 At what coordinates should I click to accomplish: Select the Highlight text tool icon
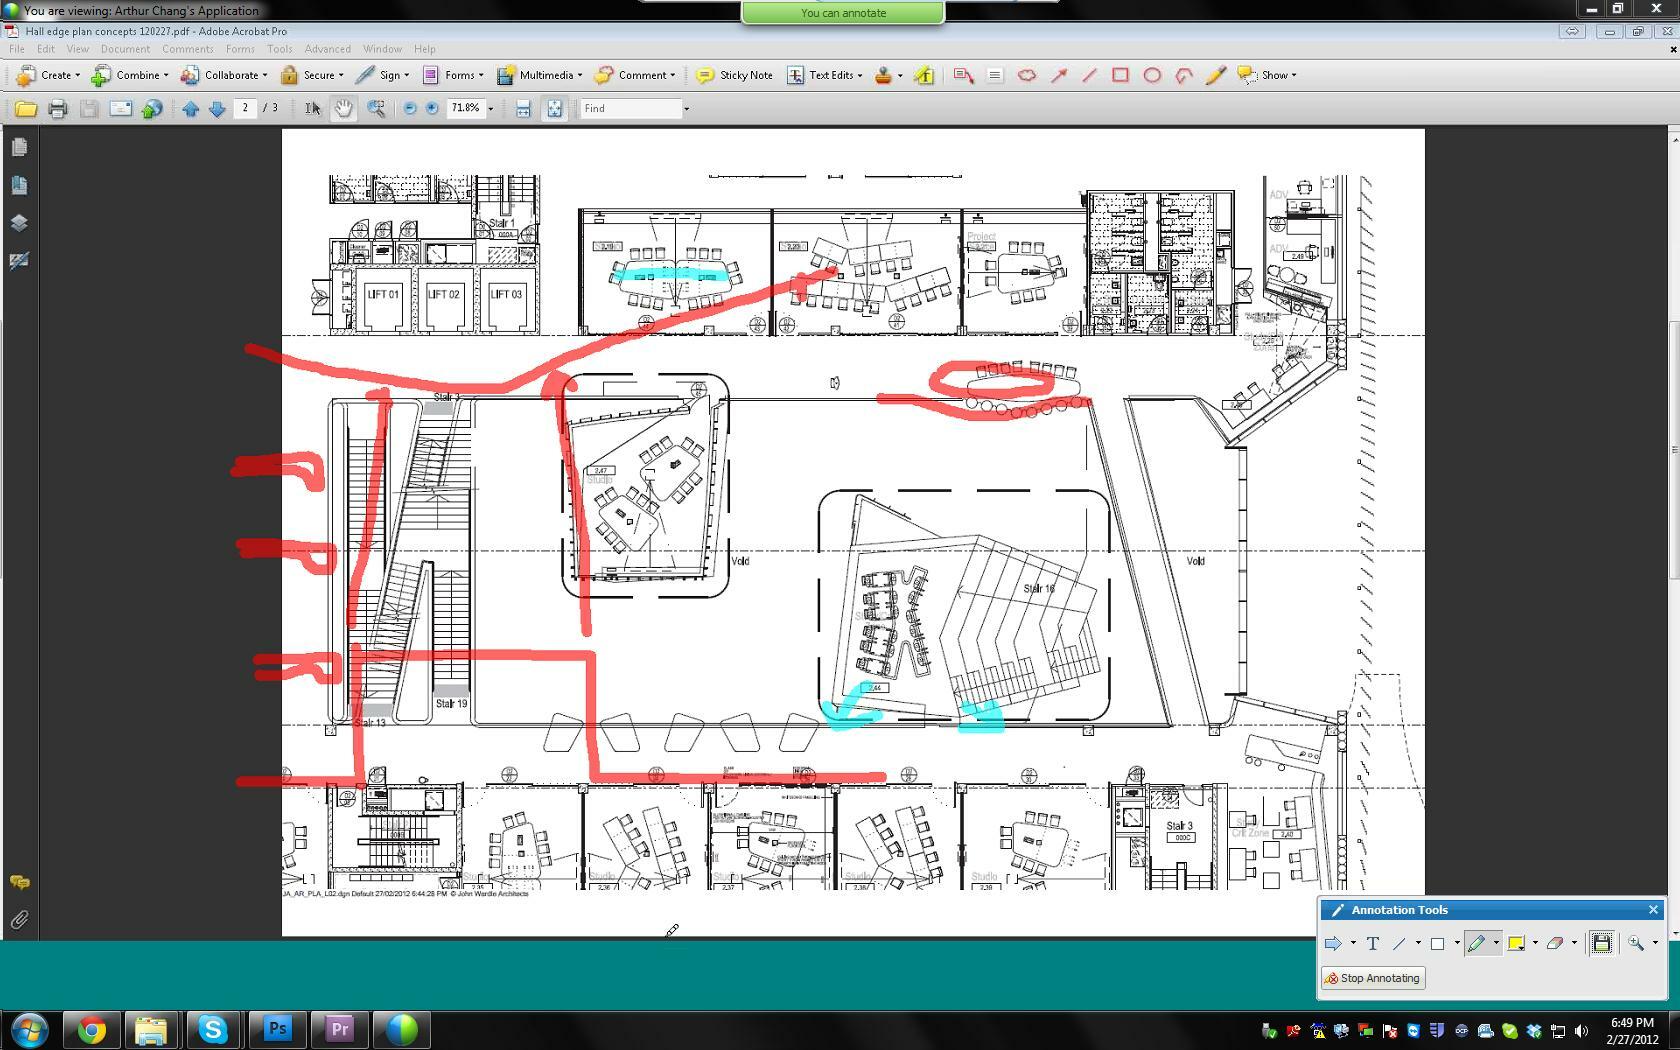924,75
